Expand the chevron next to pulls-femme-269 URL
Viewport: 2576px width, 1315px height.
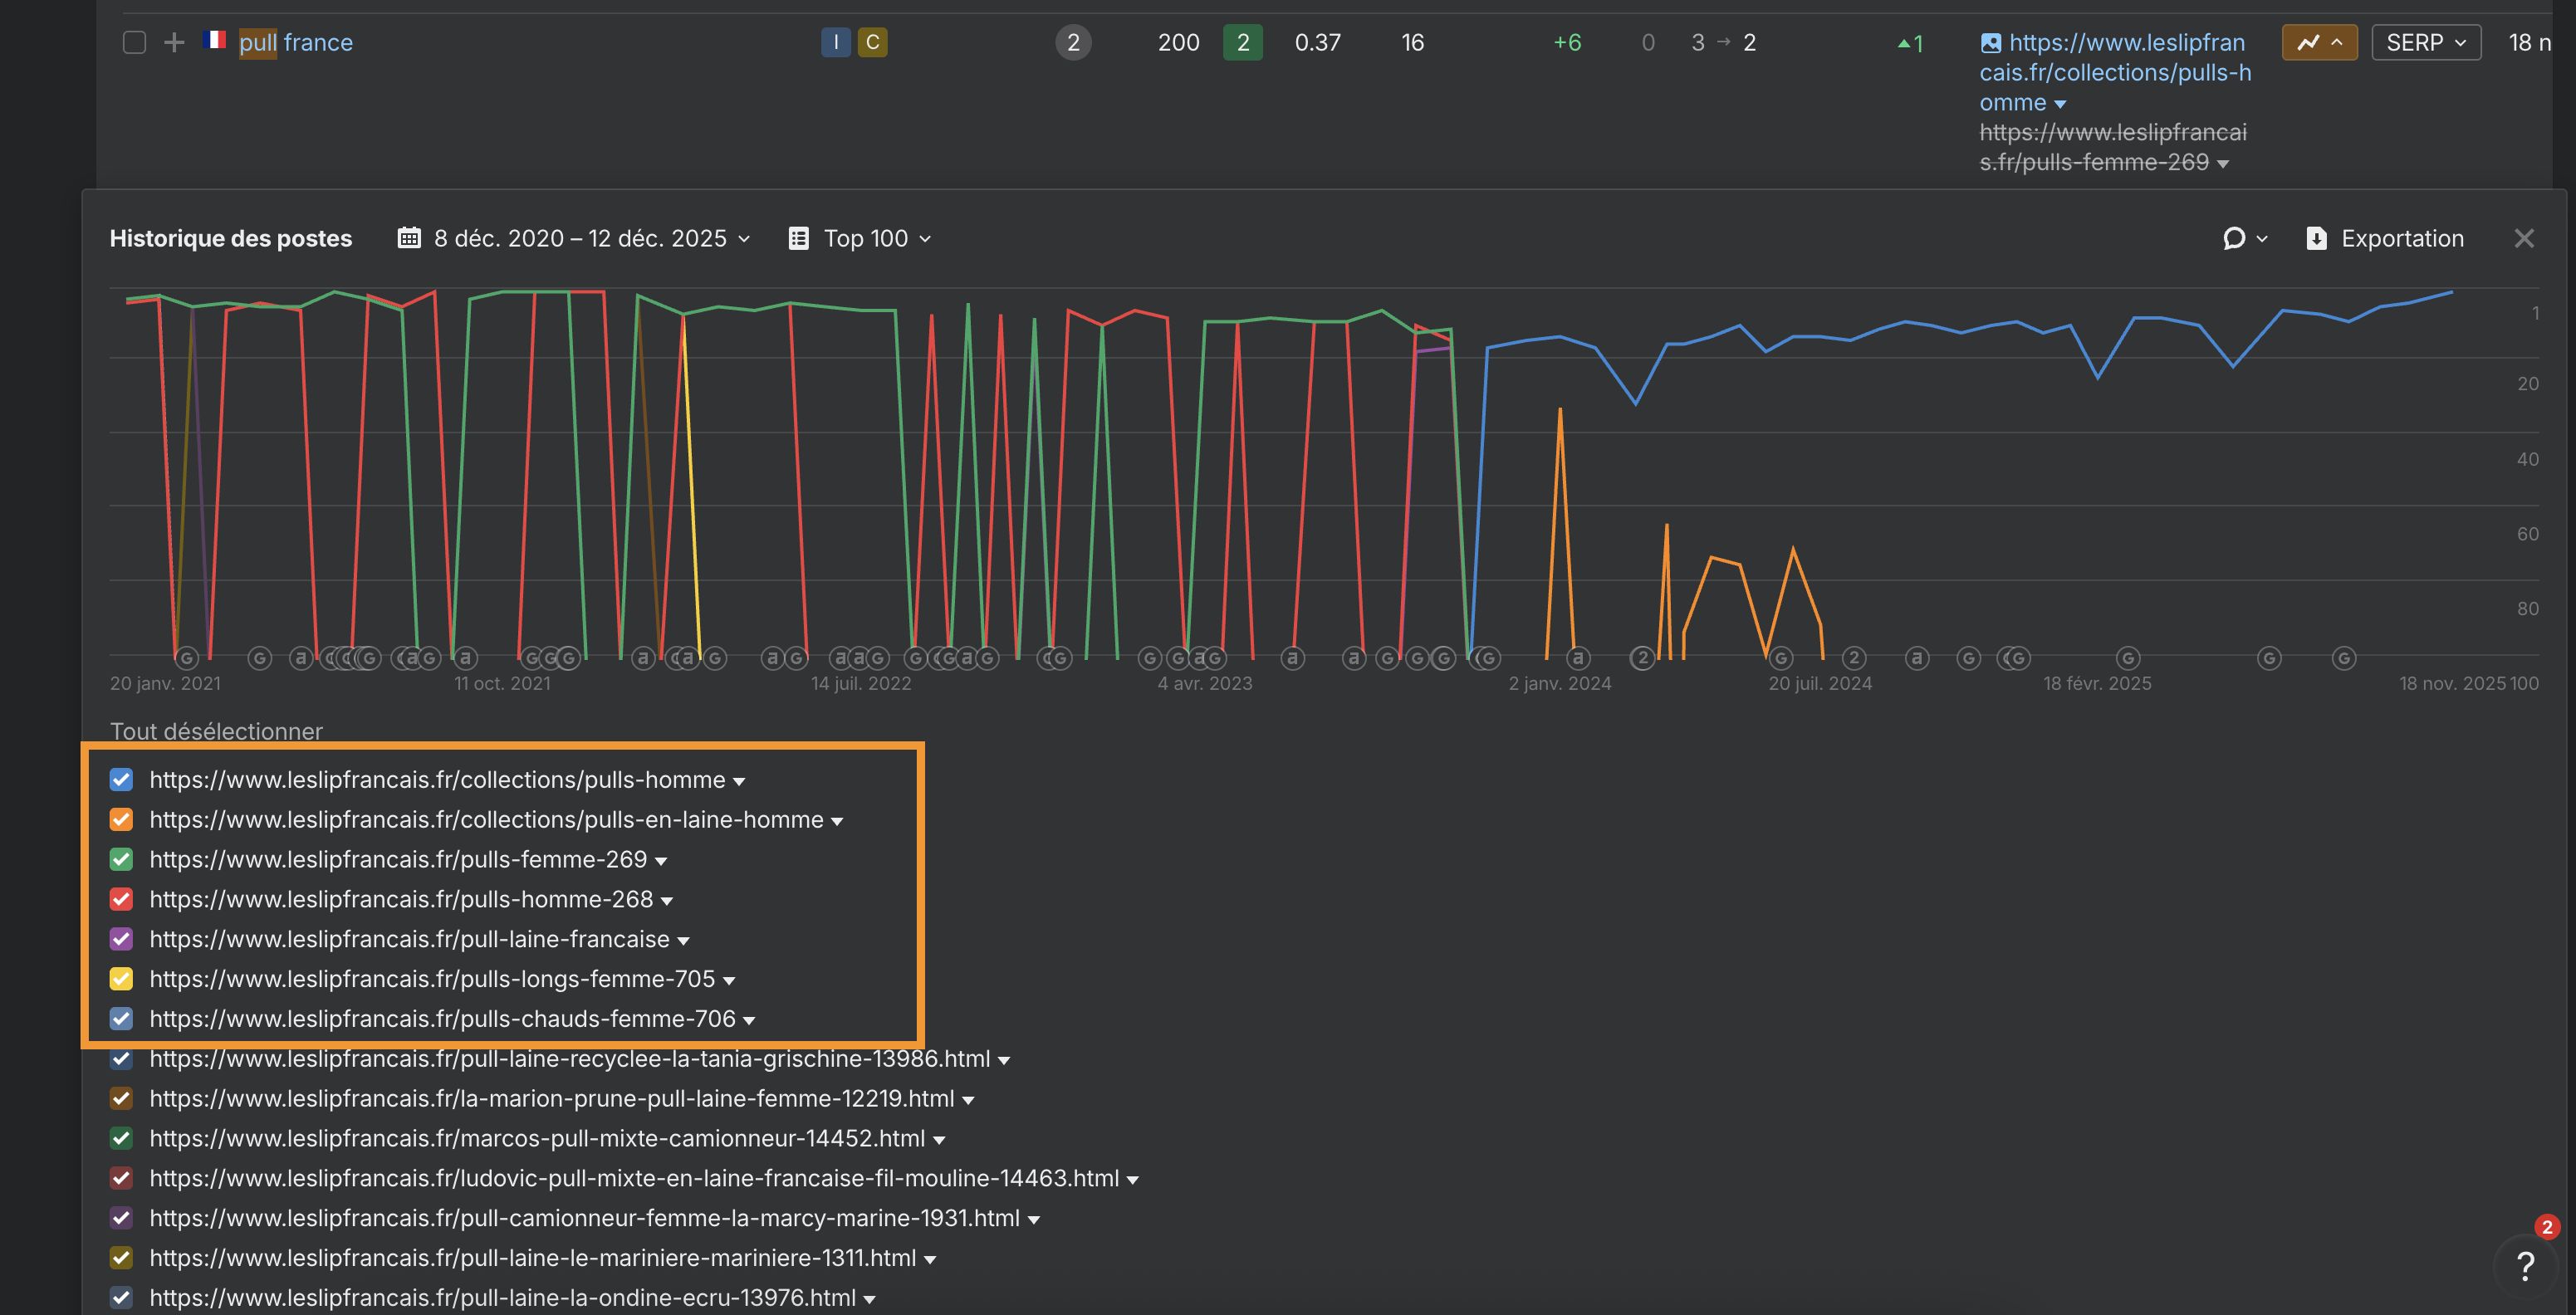pos(662,859)
